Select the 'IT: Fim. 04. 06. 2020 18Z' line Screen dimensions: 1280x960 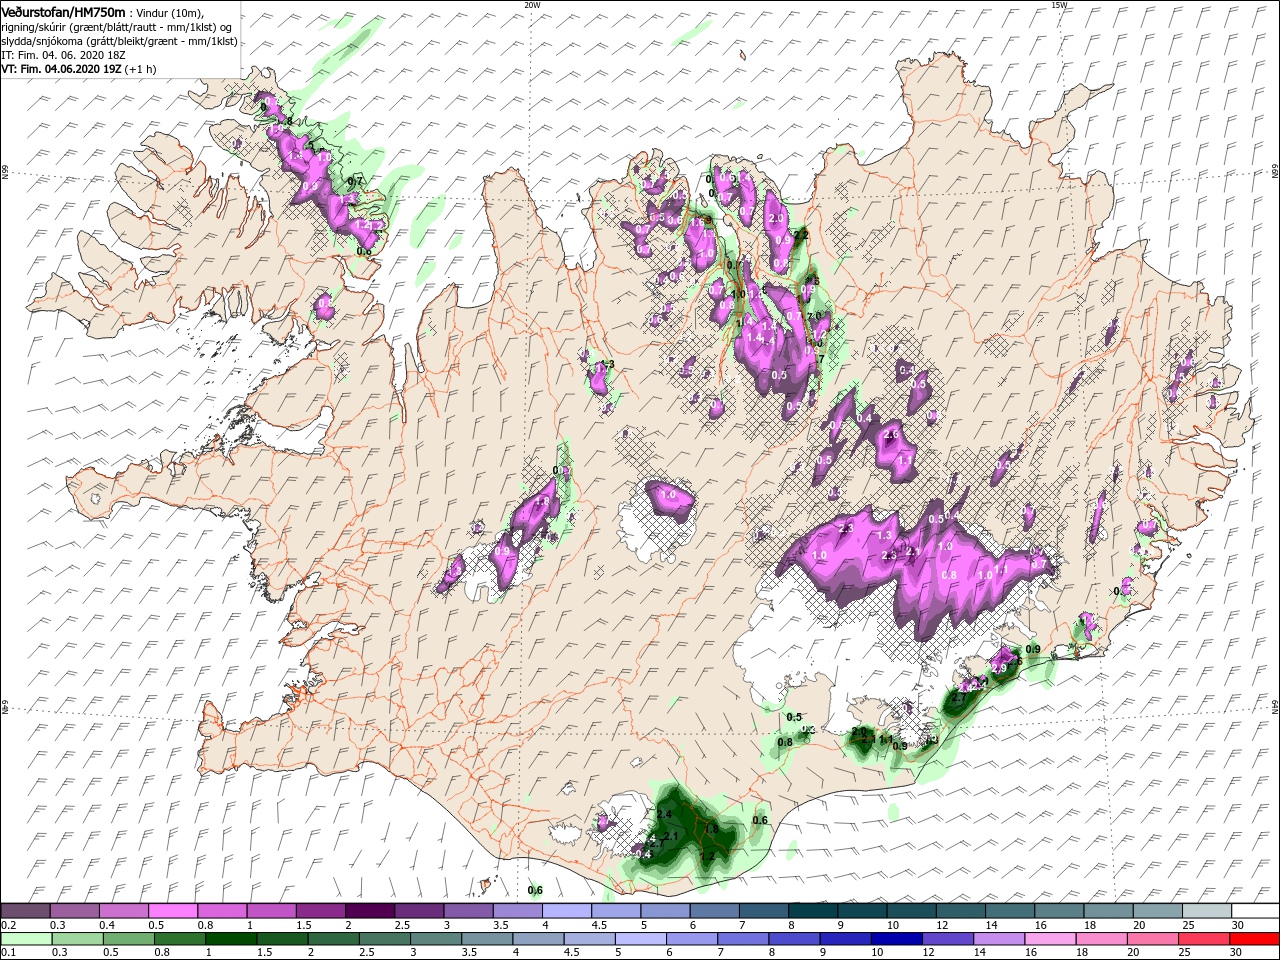coord(63,55)
